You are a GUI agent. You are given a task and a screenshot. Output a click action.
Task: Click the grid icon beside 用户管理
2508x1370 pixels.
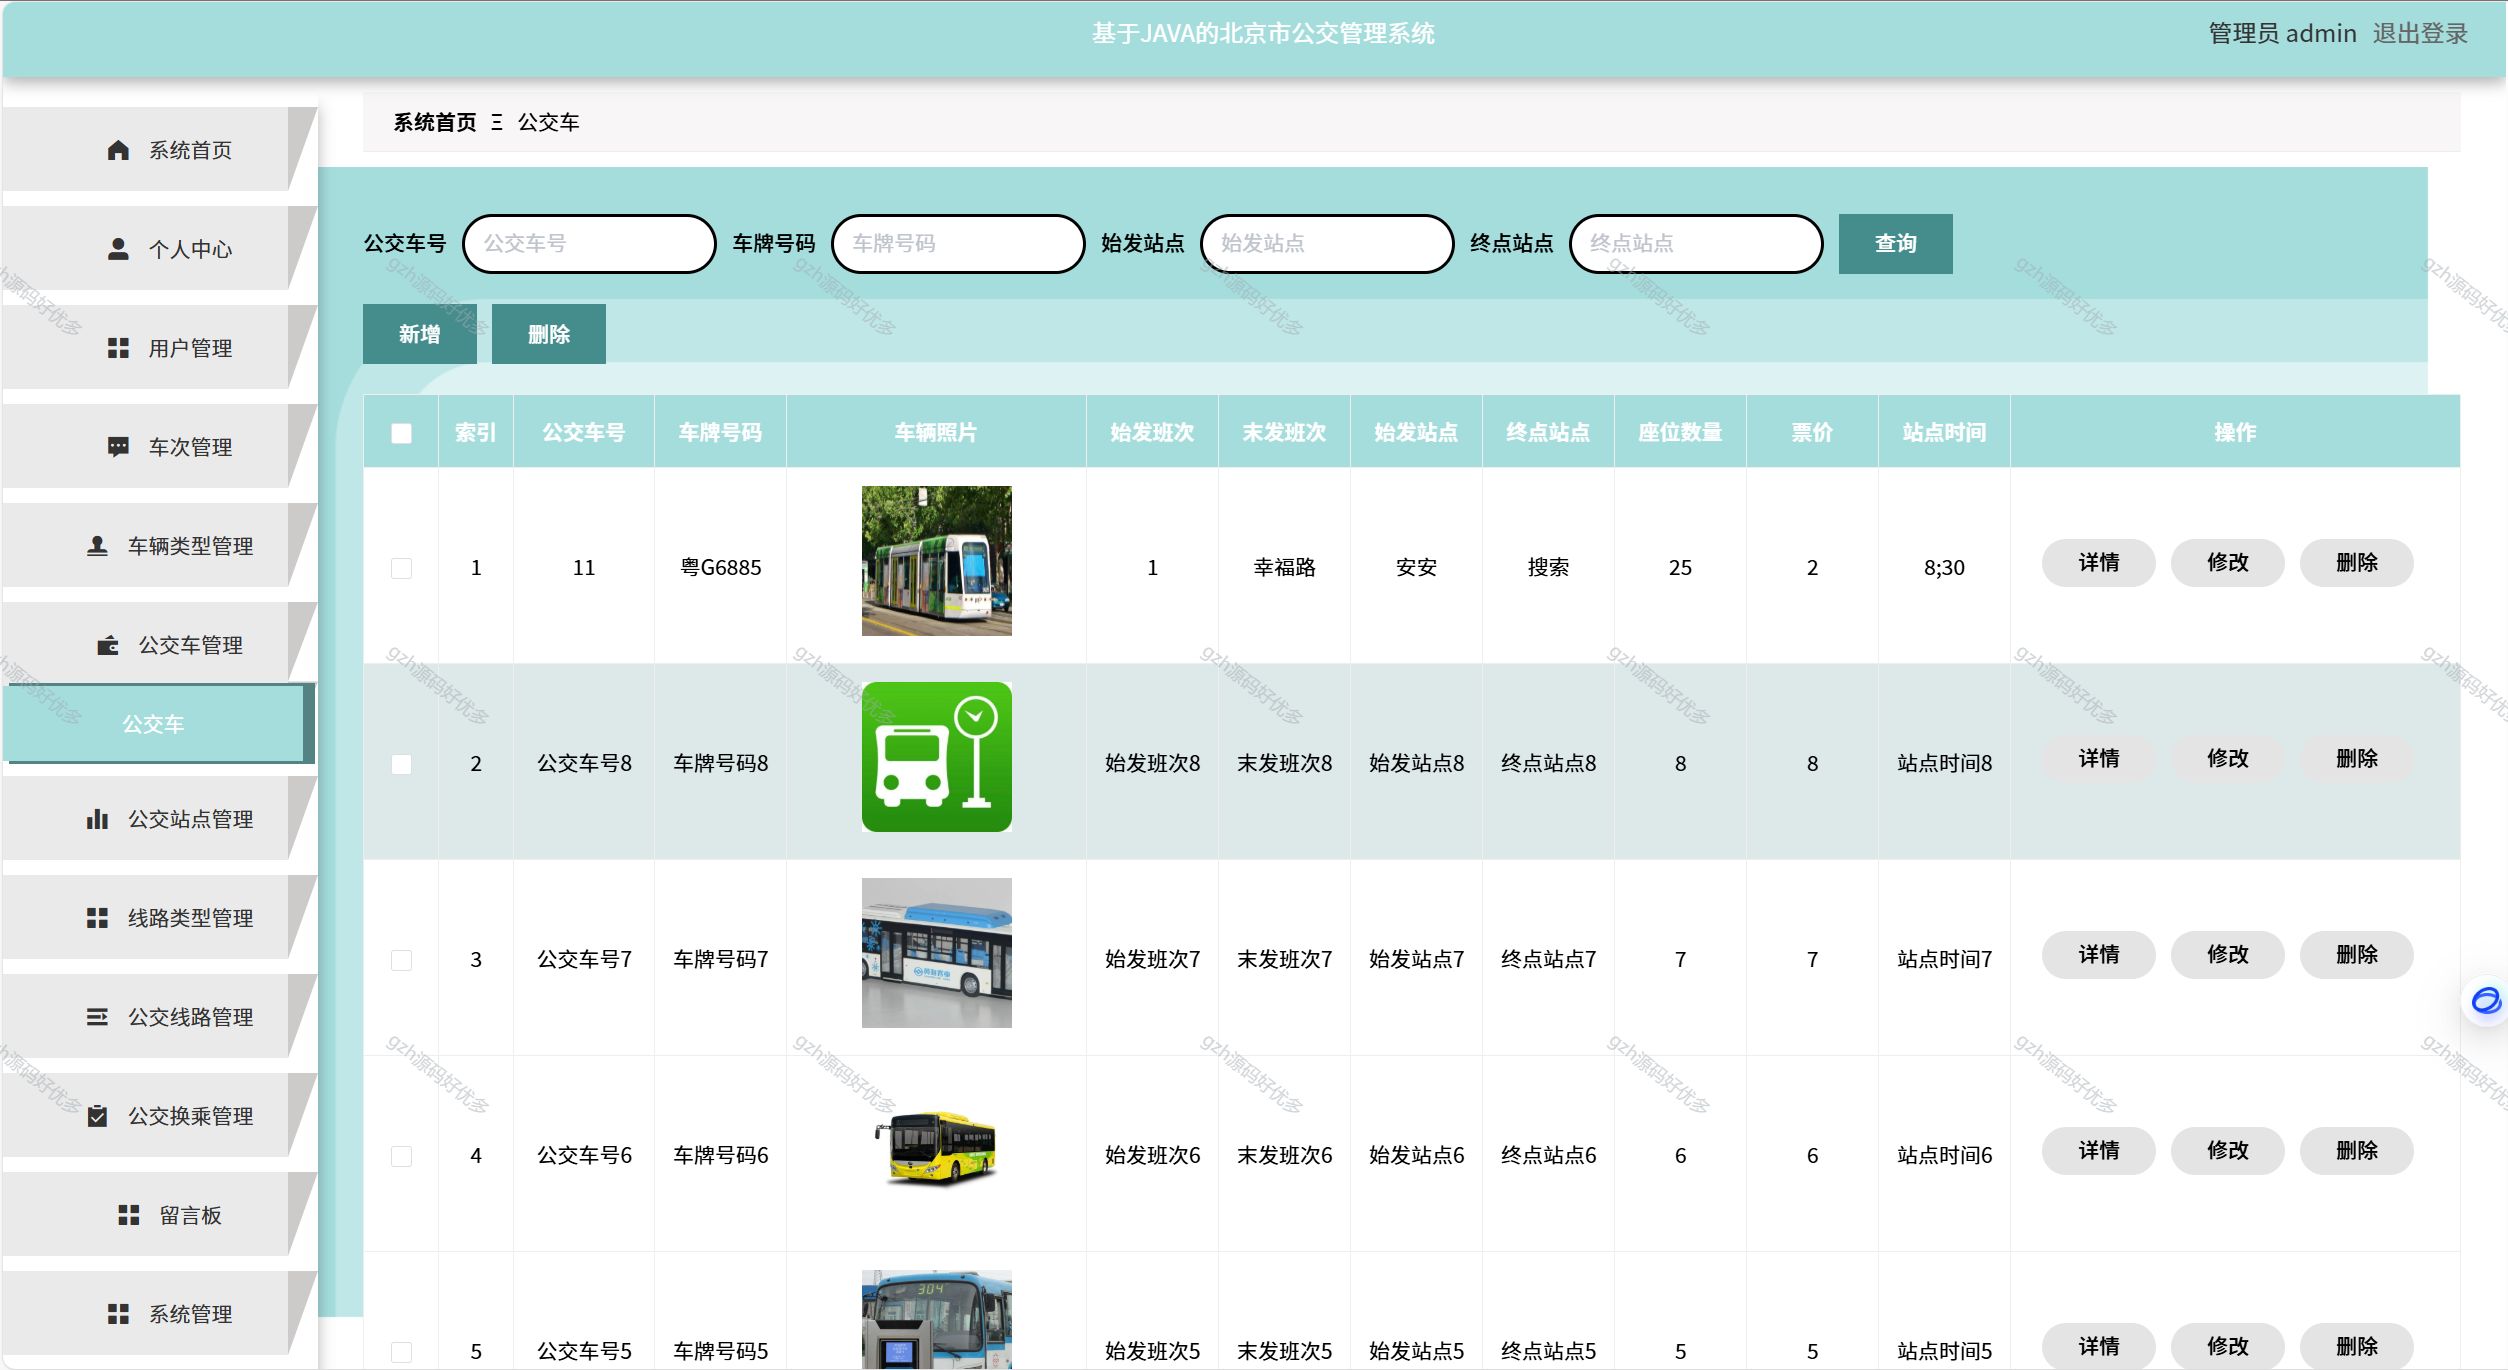coord(118,348)
